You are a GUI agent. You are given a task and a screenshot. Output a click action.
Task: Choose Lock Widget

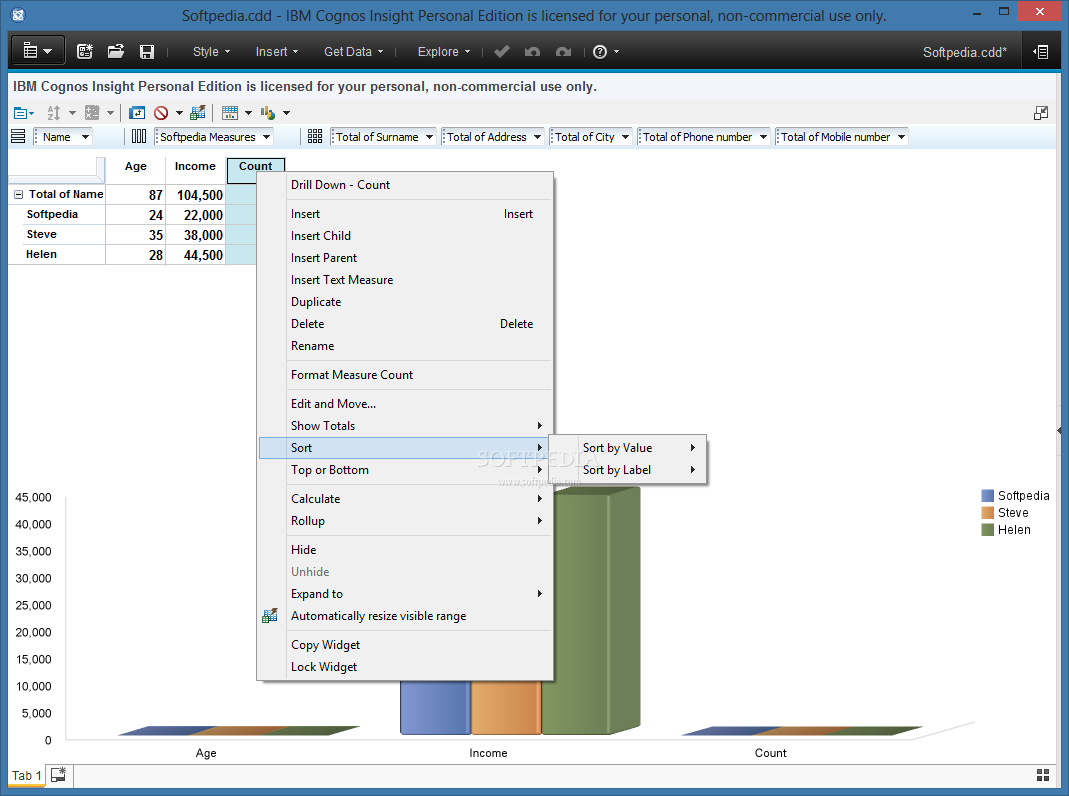(406, 667)
